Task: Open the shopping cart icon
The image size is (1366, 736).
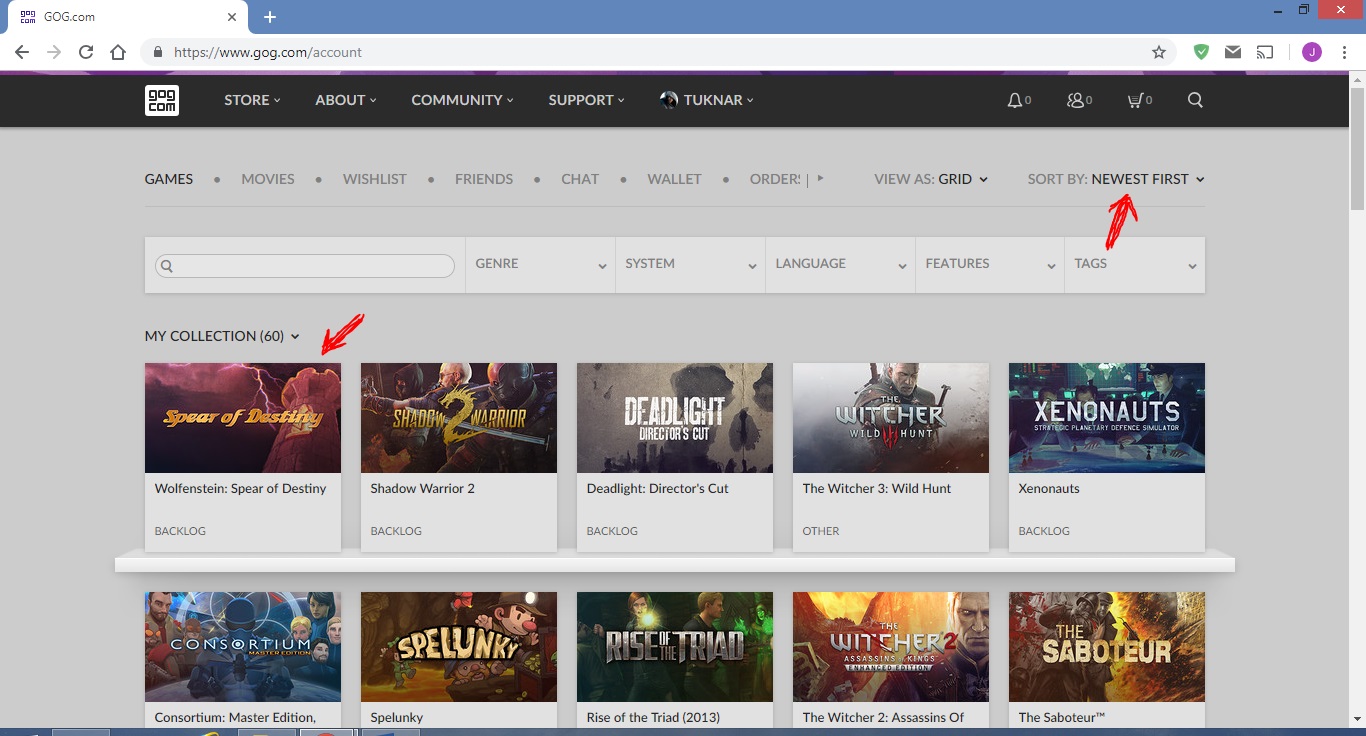Action: pyautogui.click(x=1135, y=100)
